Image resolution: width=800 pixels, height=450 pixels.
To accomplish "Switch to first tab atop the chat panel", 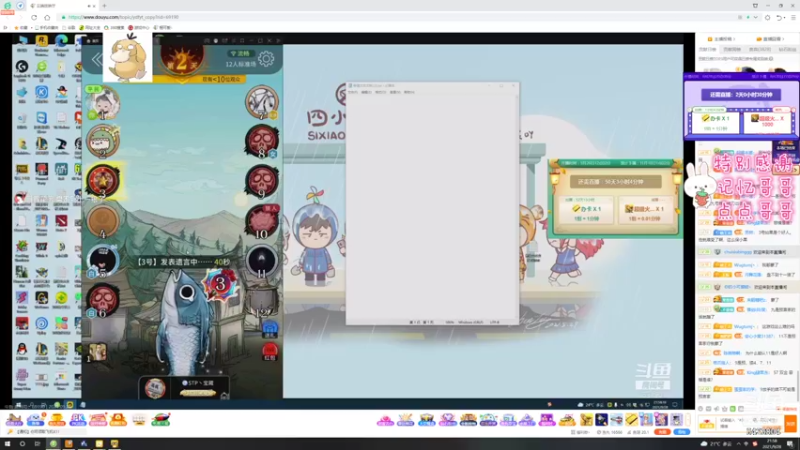I will [707, 49].
